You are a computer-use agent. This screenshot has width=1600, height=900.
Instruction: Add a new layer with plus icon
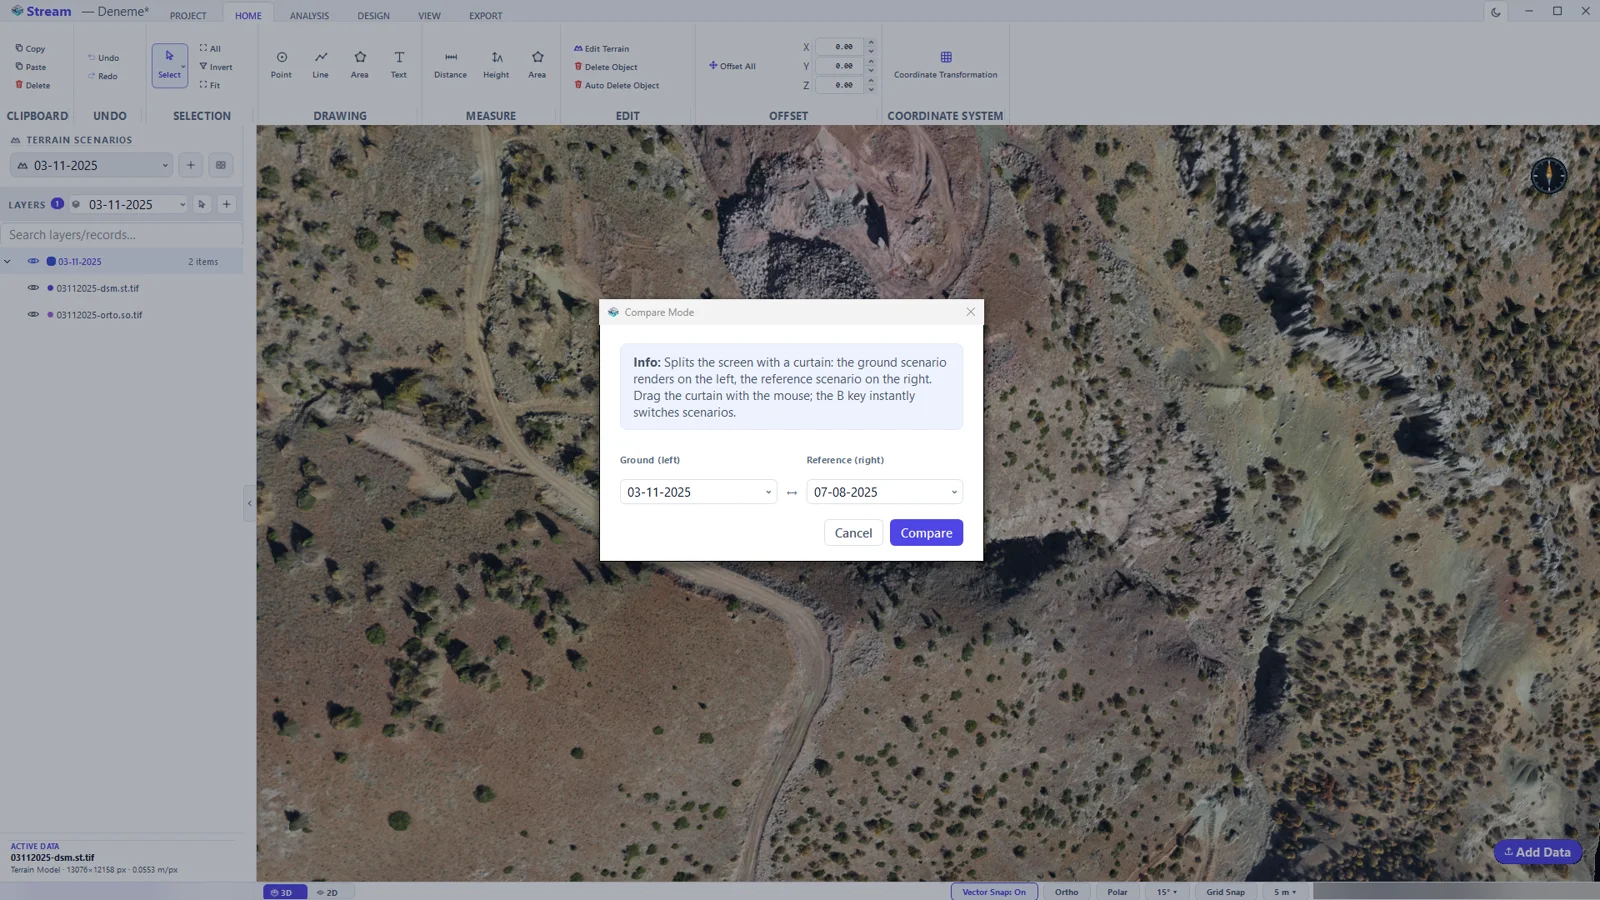tap(226, 204)
